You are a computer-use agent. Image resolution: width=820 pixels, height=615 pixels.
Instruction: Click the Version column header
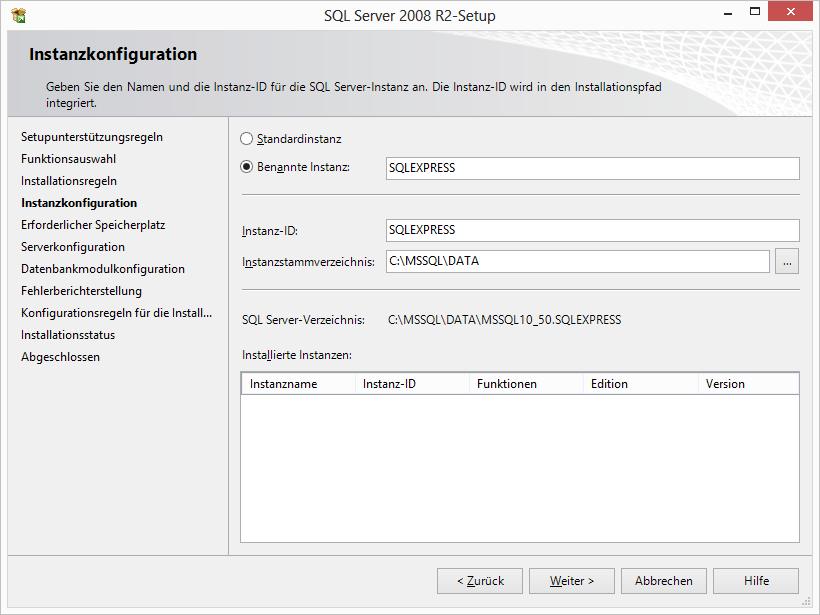(748, 384)
